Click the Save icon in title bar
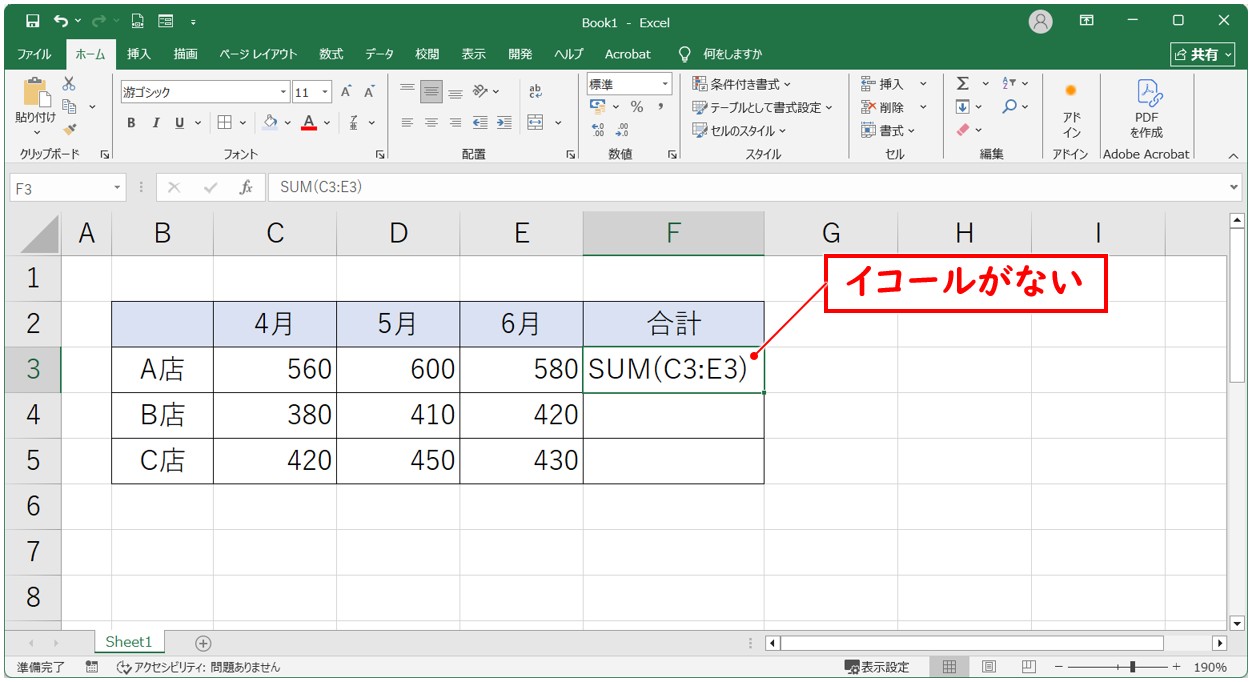This screenshot has width=1252, height=682. [x=32, y=21]
